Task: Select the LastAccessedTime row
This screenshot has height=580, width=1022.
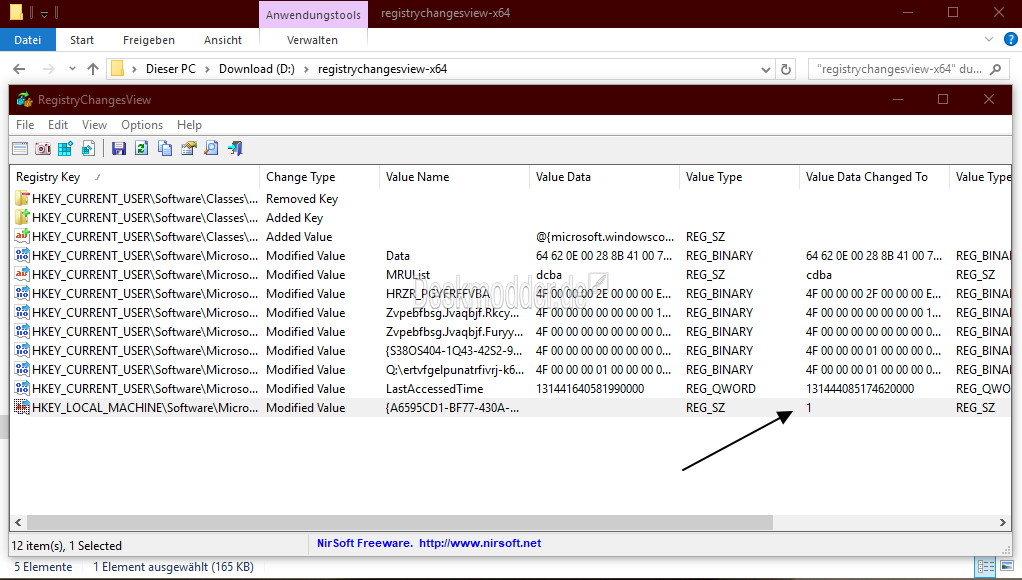Action: click(511, 388)
